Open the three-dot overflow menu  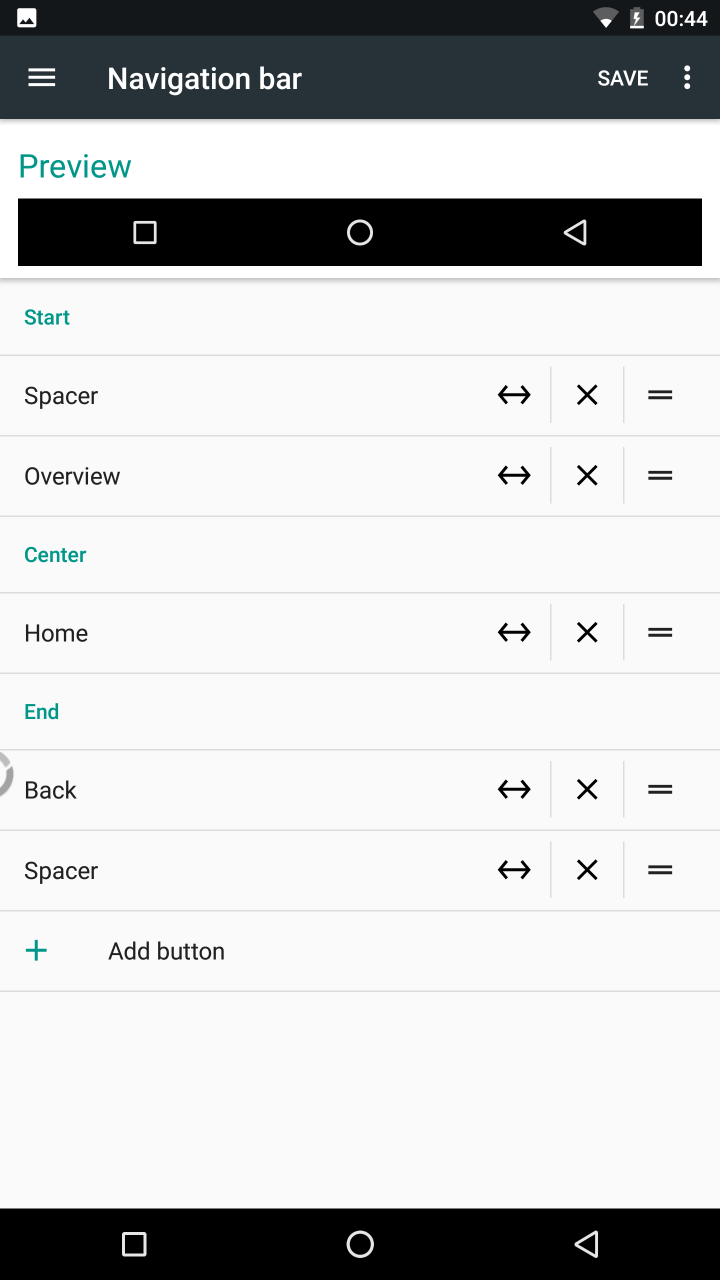[x=687, y=78]
